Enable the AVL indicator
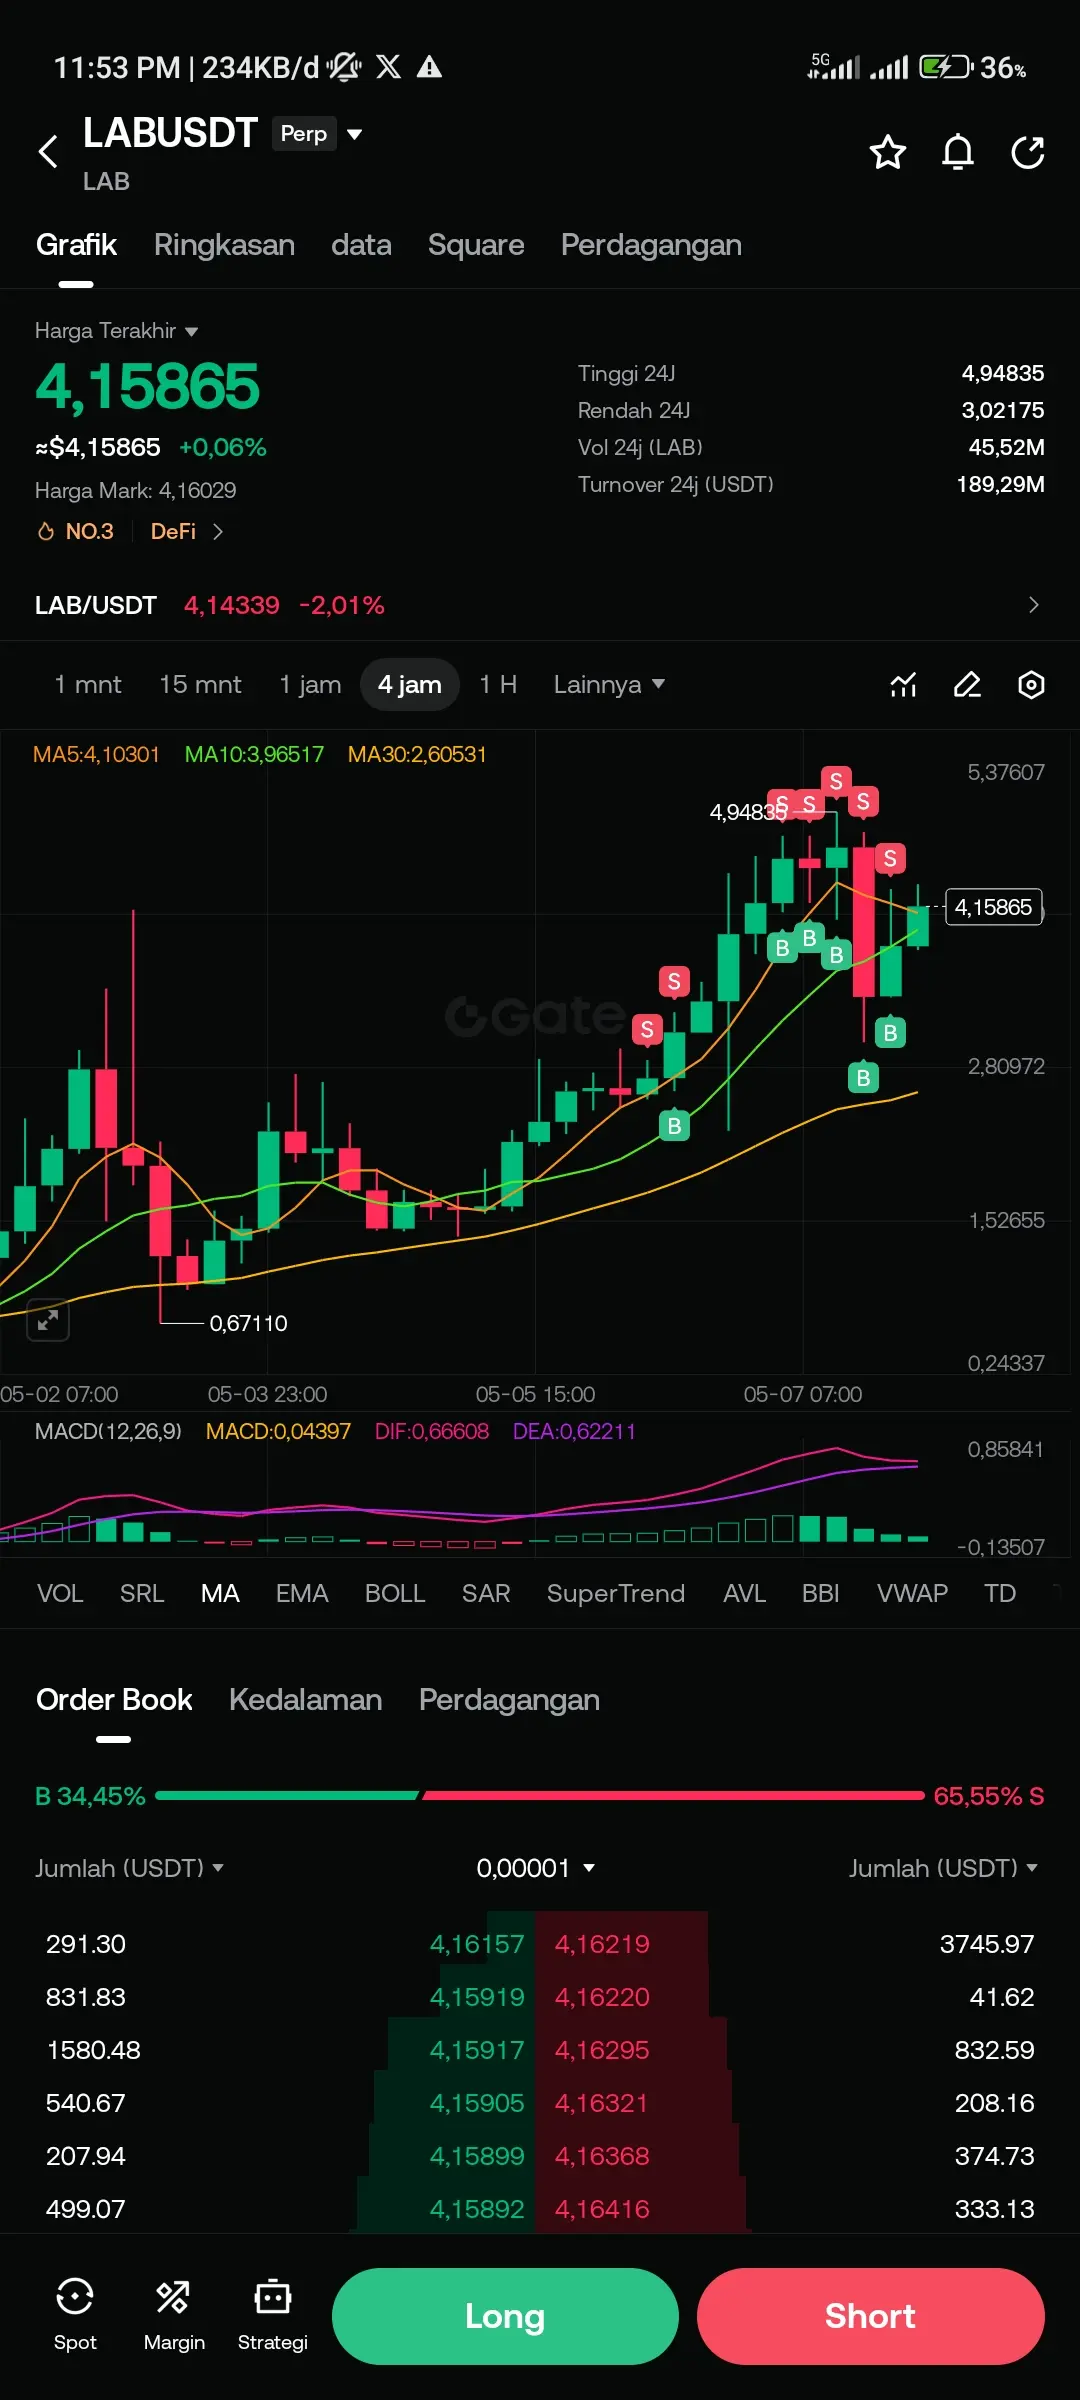Screen dimensions: 1080x2400 (x=744, y=1593)
